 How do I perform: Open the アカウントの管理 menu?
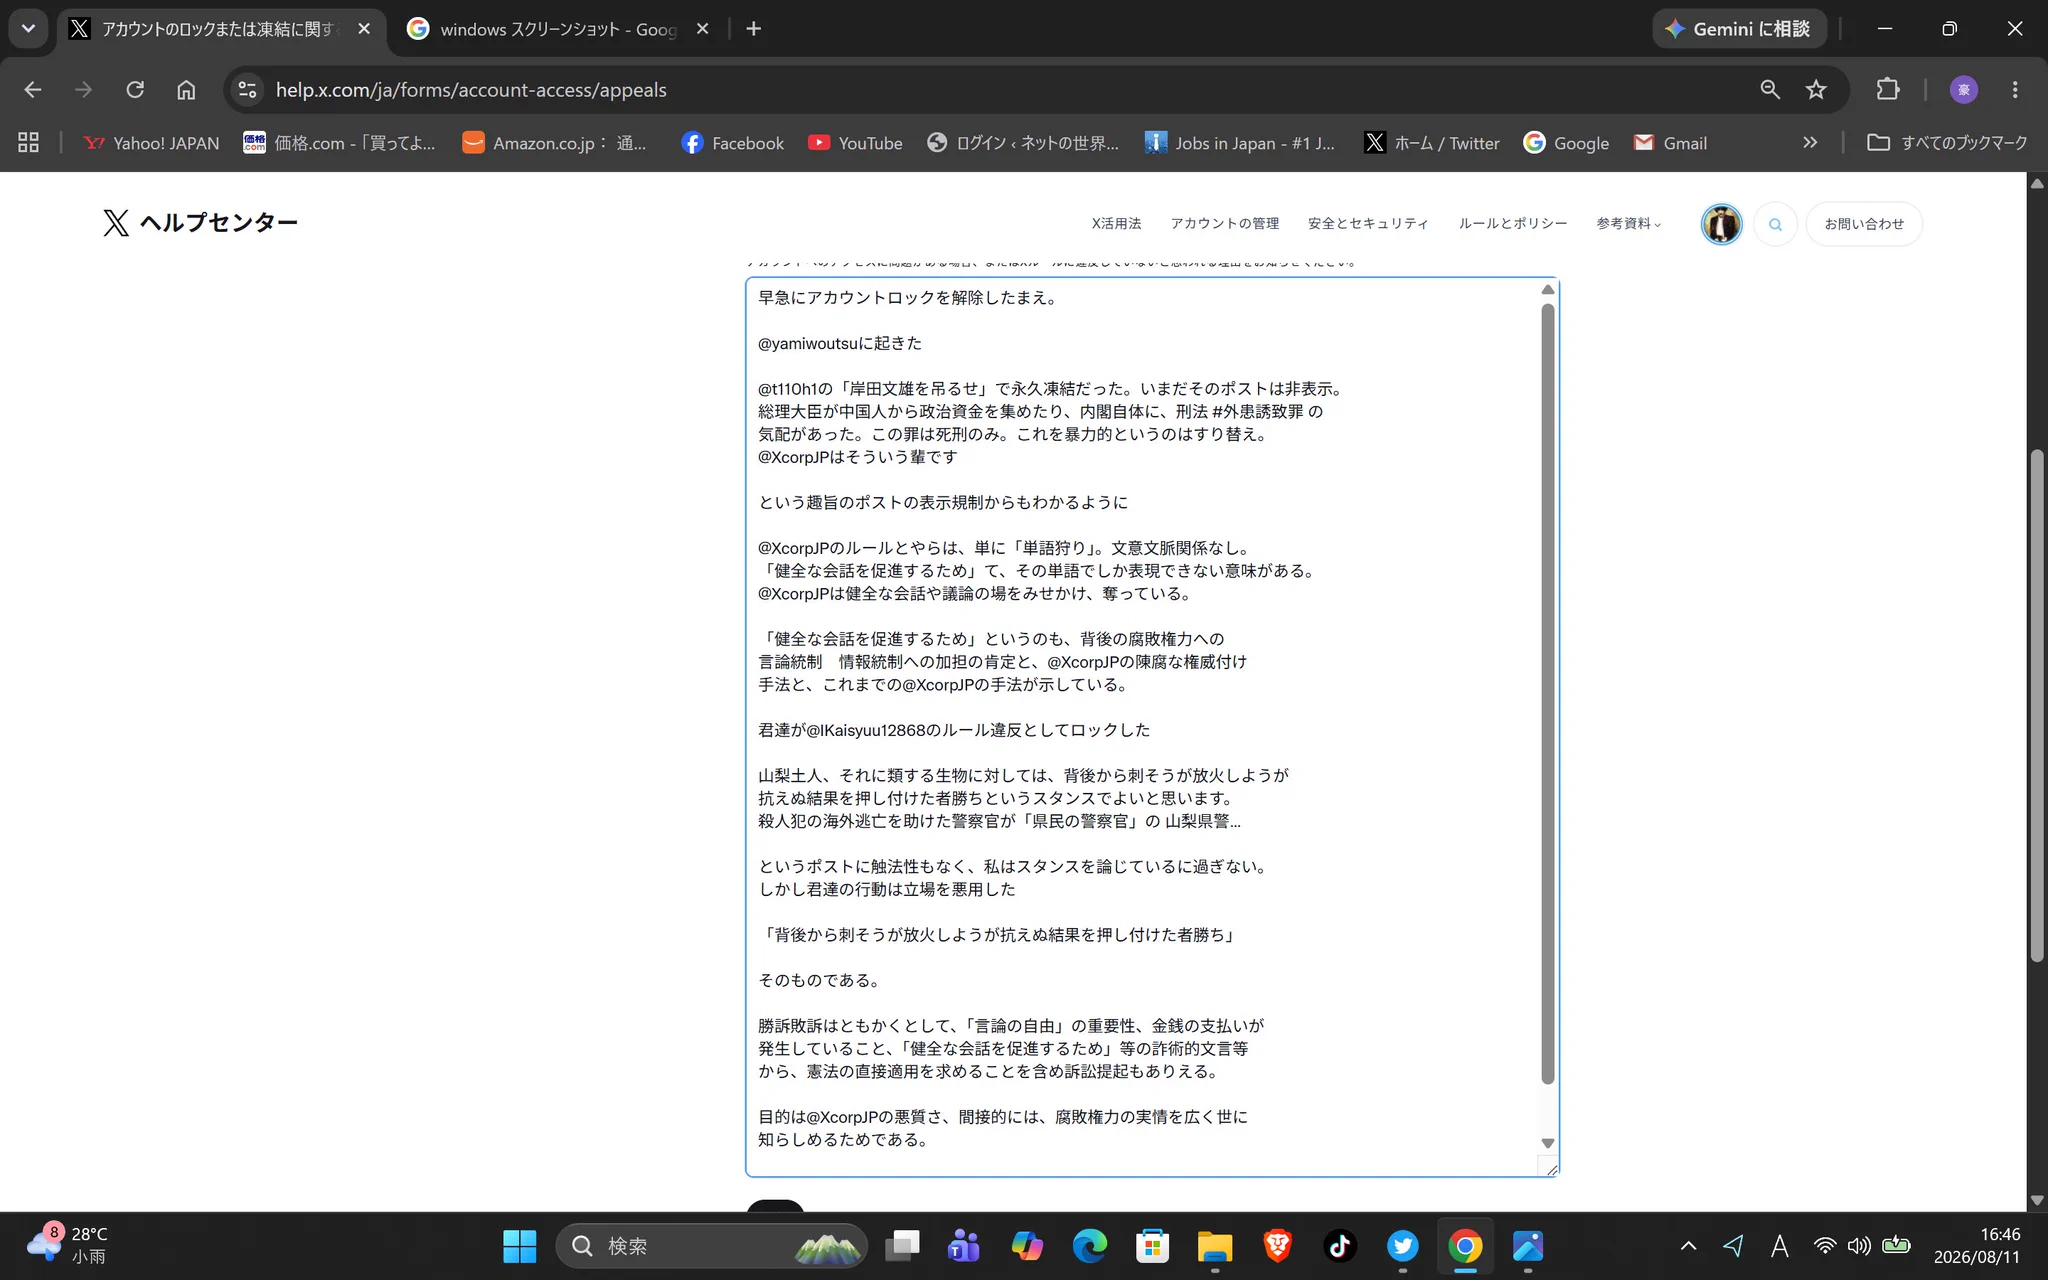pos(1225,224)
